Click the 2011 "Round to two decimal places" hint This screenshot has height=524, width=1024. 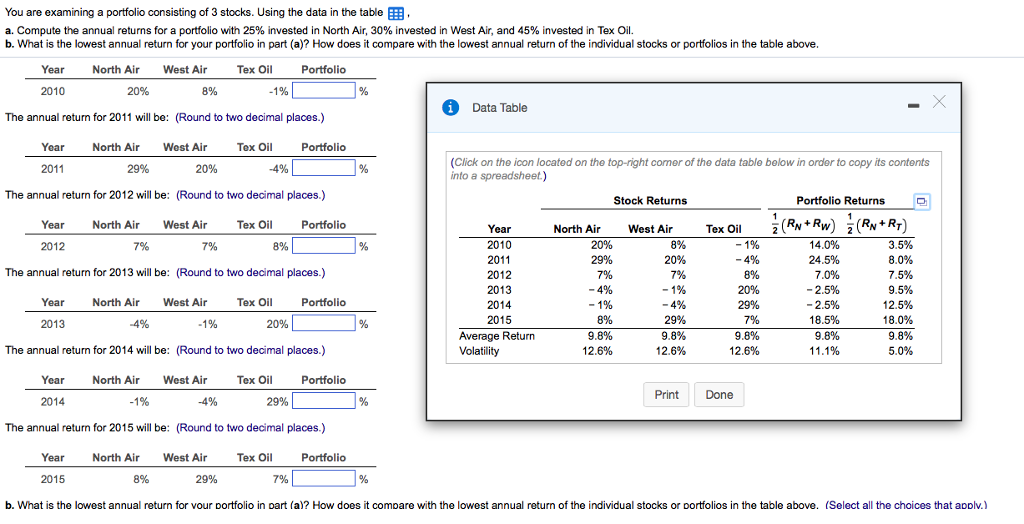tap(250, 118)
